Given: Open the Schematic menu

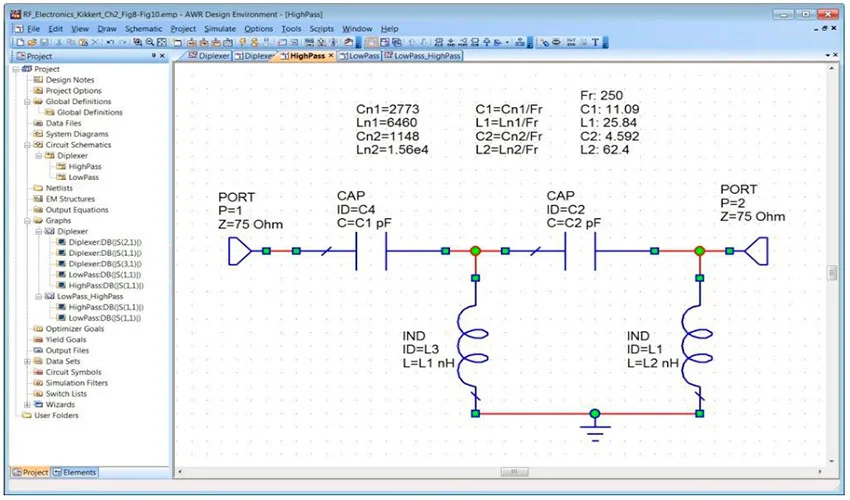Looking at the screenshot, I should [144, 29].
